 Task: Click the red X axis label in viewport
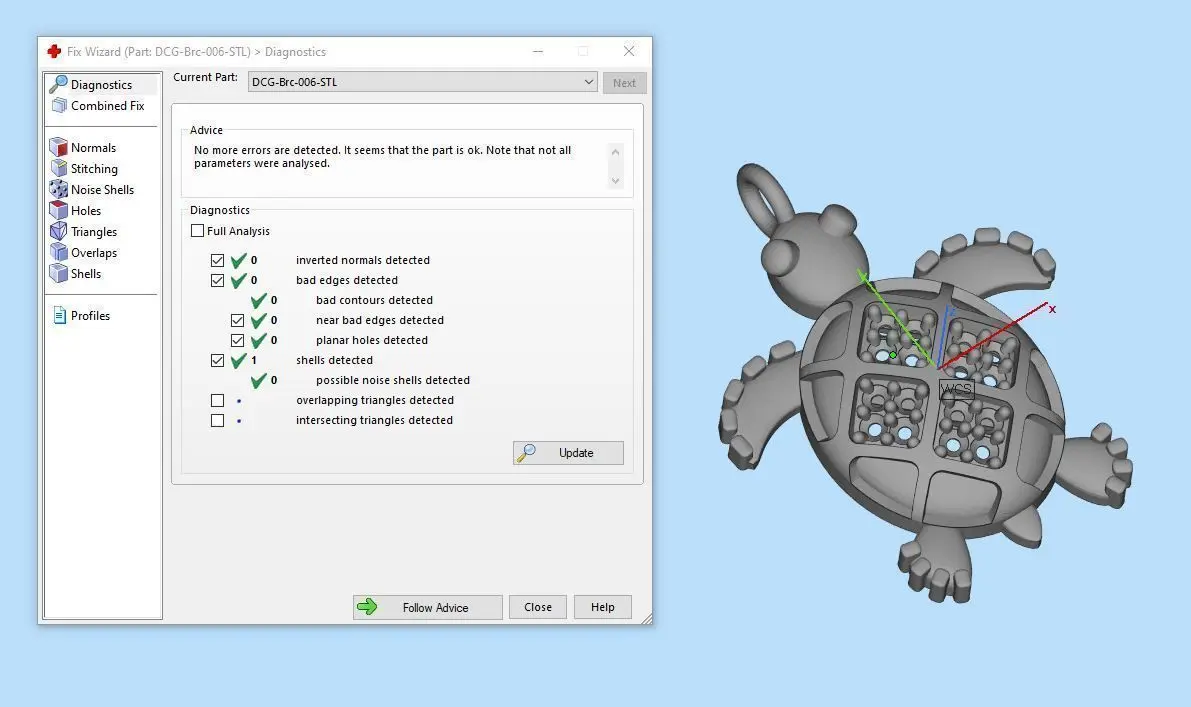1052,309
